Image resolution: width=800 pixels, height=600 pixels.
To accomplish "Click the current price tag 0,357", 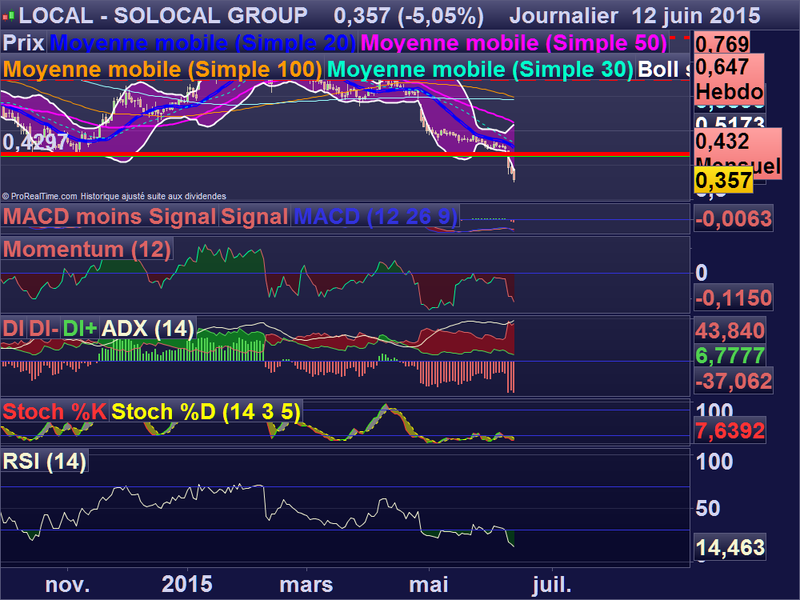I will tap(723, 181).
